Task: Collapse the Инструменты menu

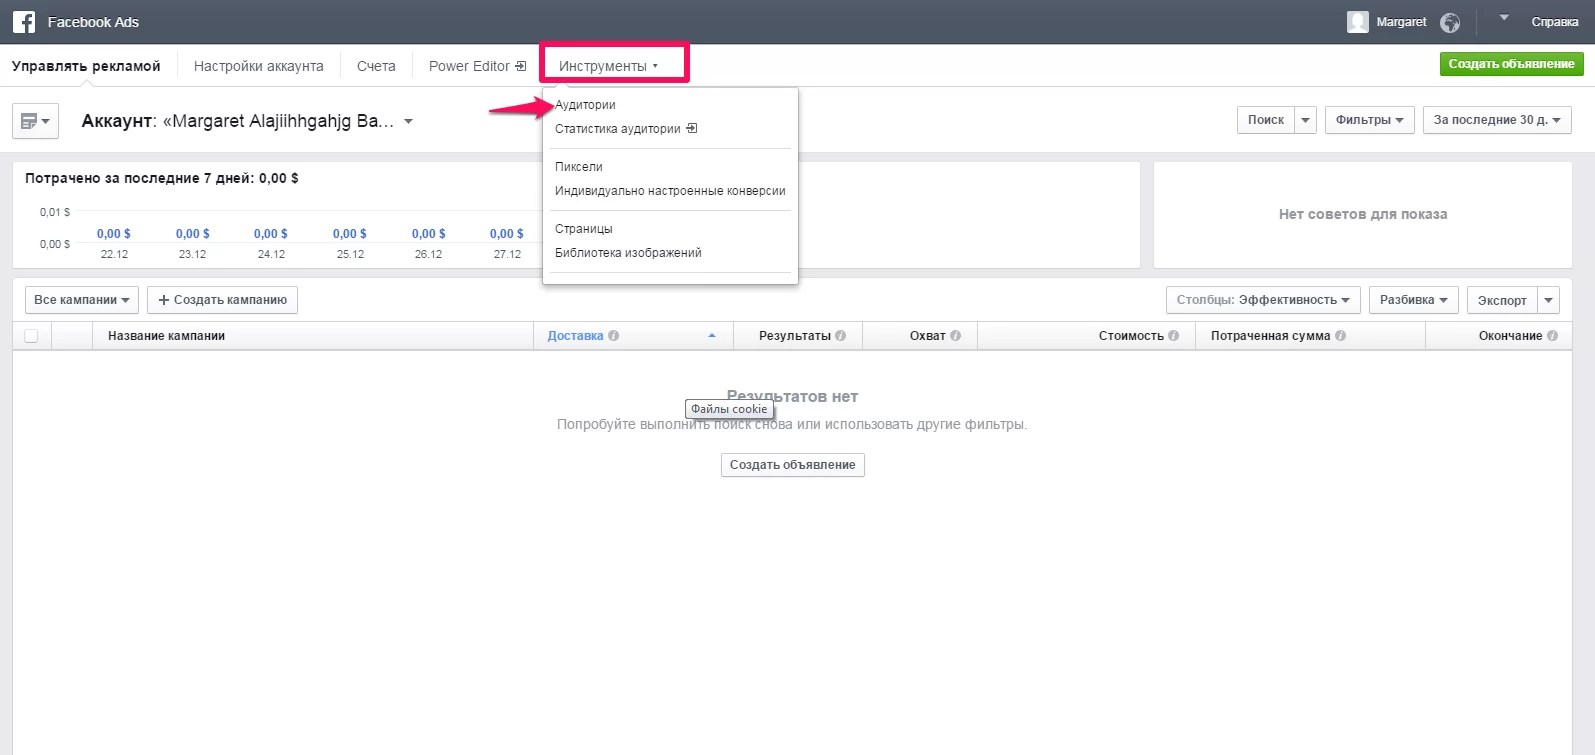Action: pos(608,66)
